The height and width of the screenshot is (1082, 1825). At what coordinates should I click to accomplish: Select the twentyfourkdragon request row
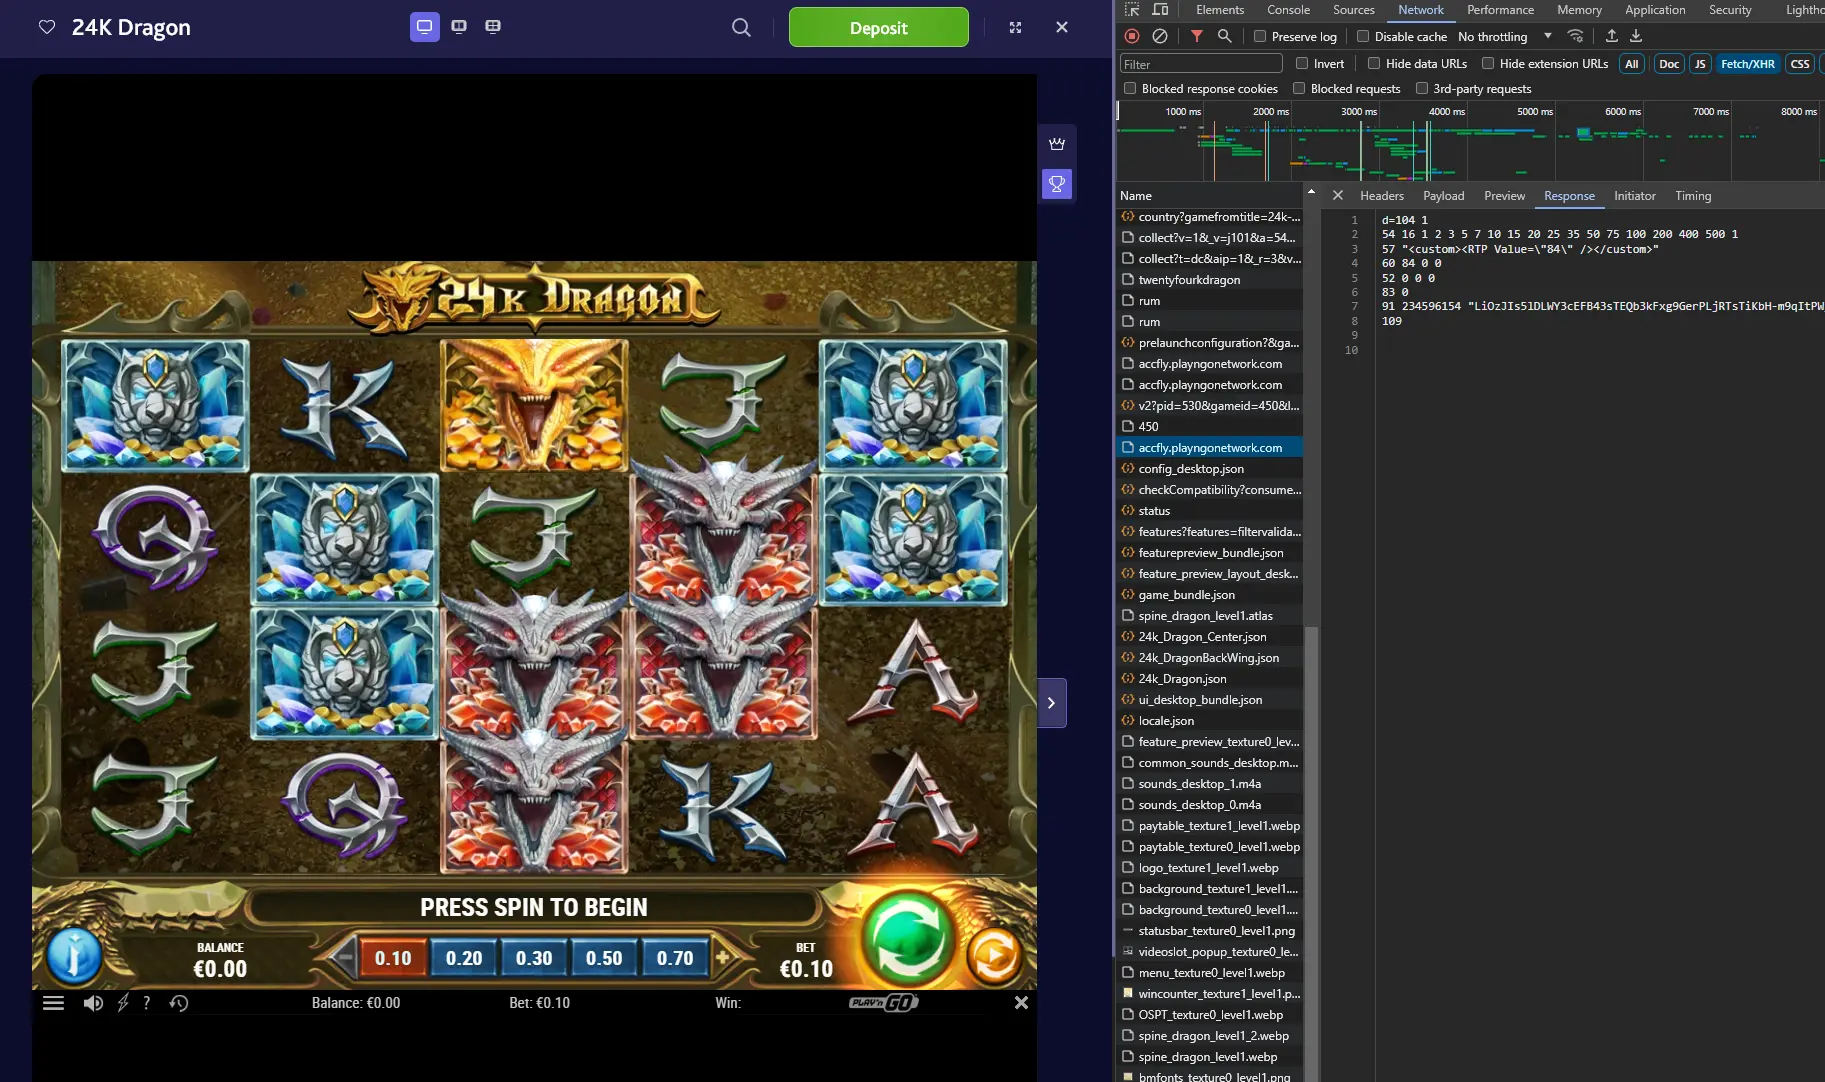(1210, 280)
